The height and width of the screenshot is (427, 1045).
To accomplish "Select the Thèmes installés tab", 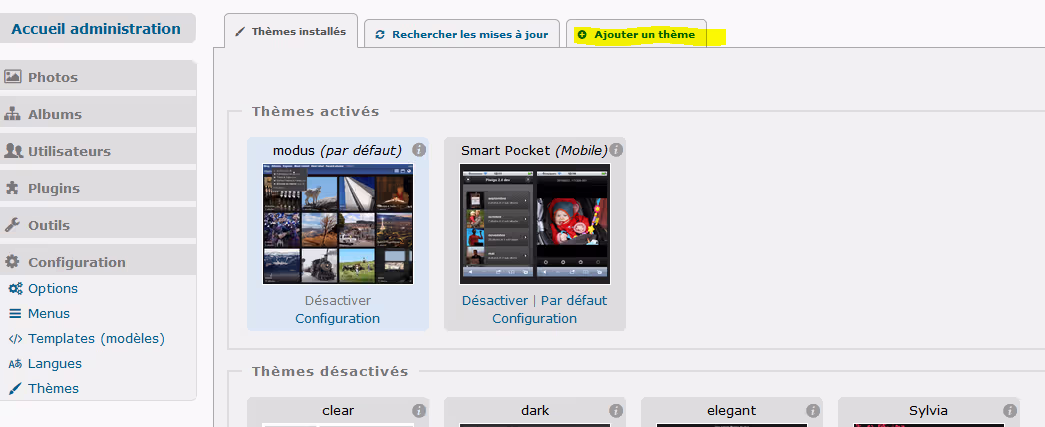I will click(x=290, y=32).
